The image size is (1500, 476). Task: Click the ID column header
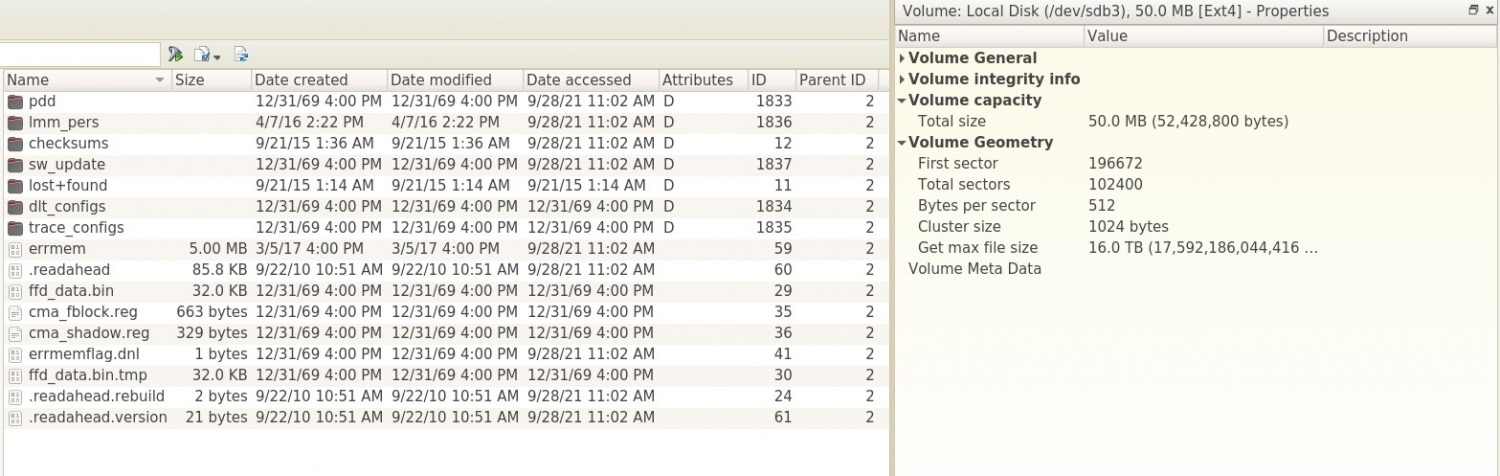tap(771, 80)
